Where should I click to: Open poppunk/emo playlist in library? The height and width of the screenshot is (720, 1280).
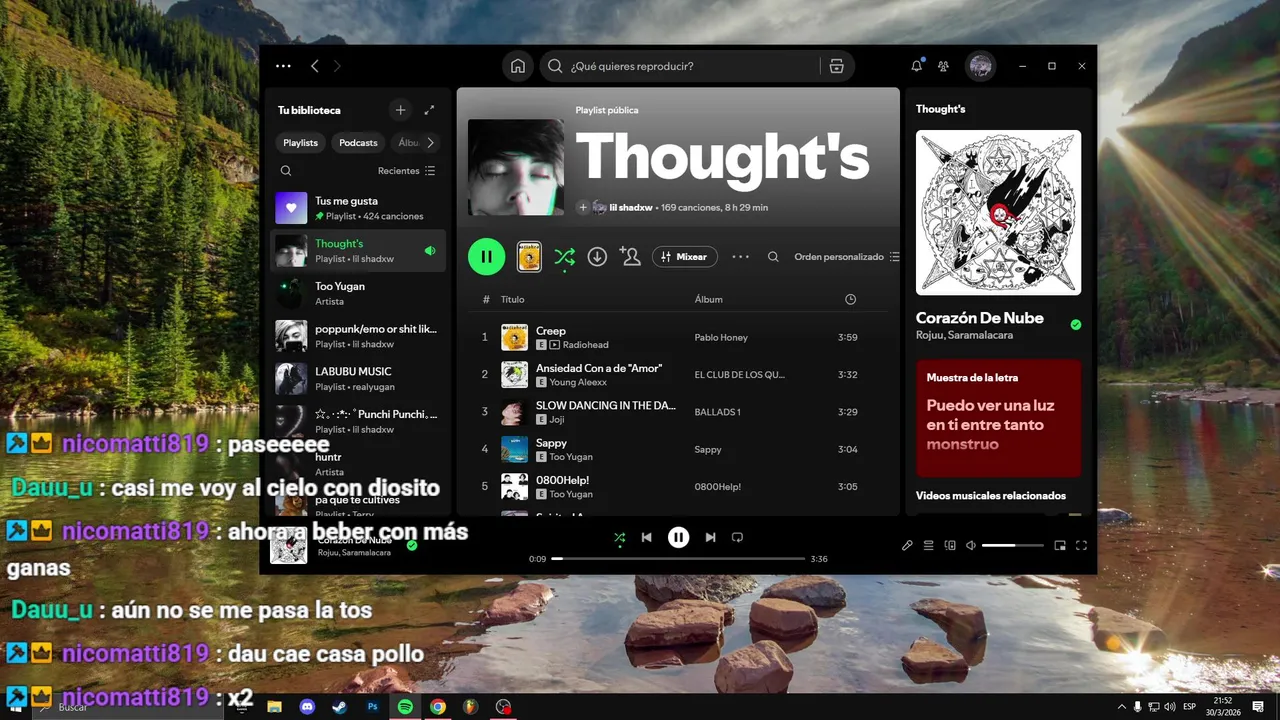tap(360, 336)
